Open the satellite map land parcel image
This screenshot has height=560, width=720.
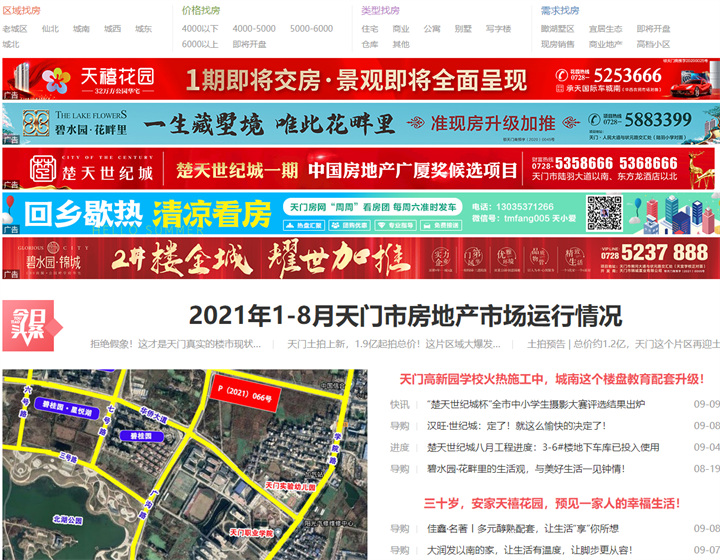[x=186, y=465]
